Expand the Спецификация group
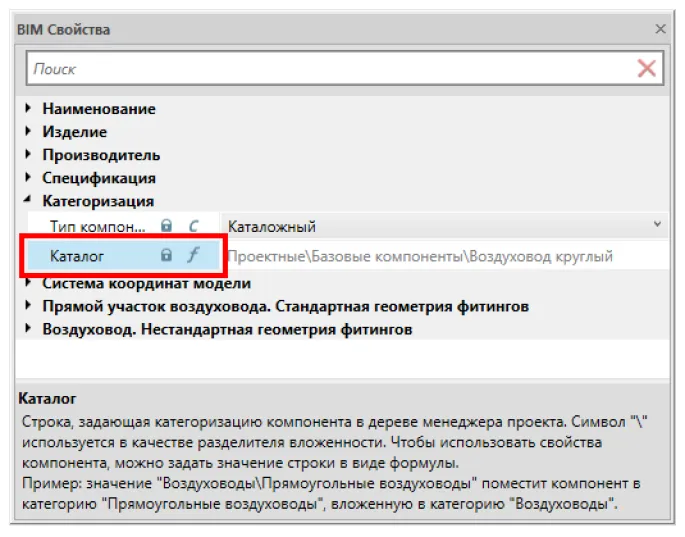685x537 pixels. click(28, 178)
